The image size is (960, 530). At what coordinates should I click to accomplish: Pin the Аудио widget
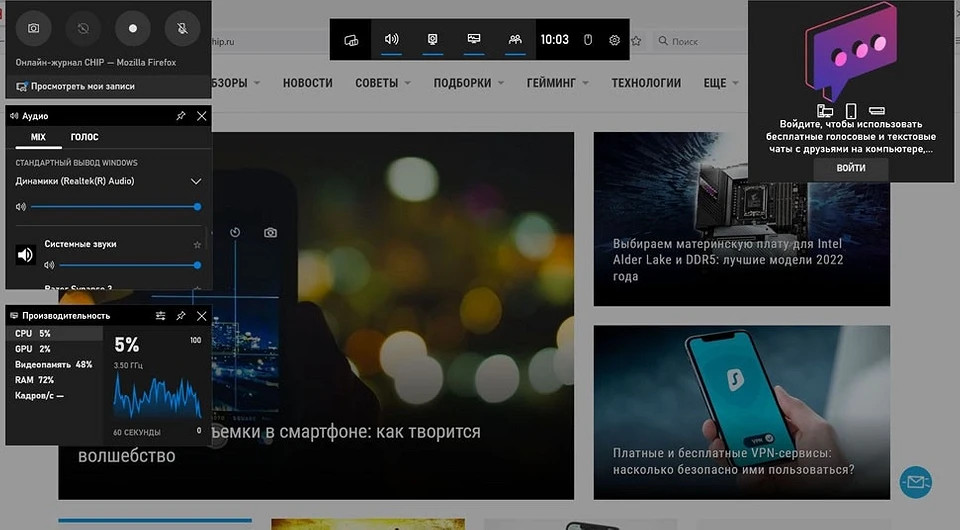pyautogui.click(x=181, y=116)
